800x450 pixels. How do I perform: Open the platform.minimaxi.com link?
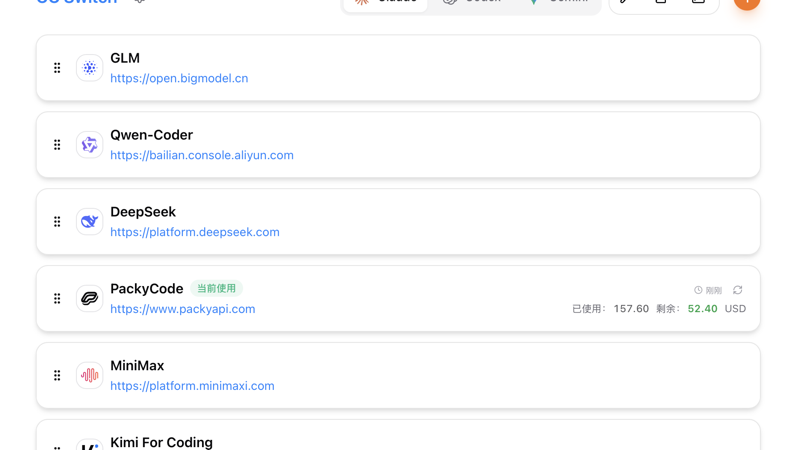point(192,386)
